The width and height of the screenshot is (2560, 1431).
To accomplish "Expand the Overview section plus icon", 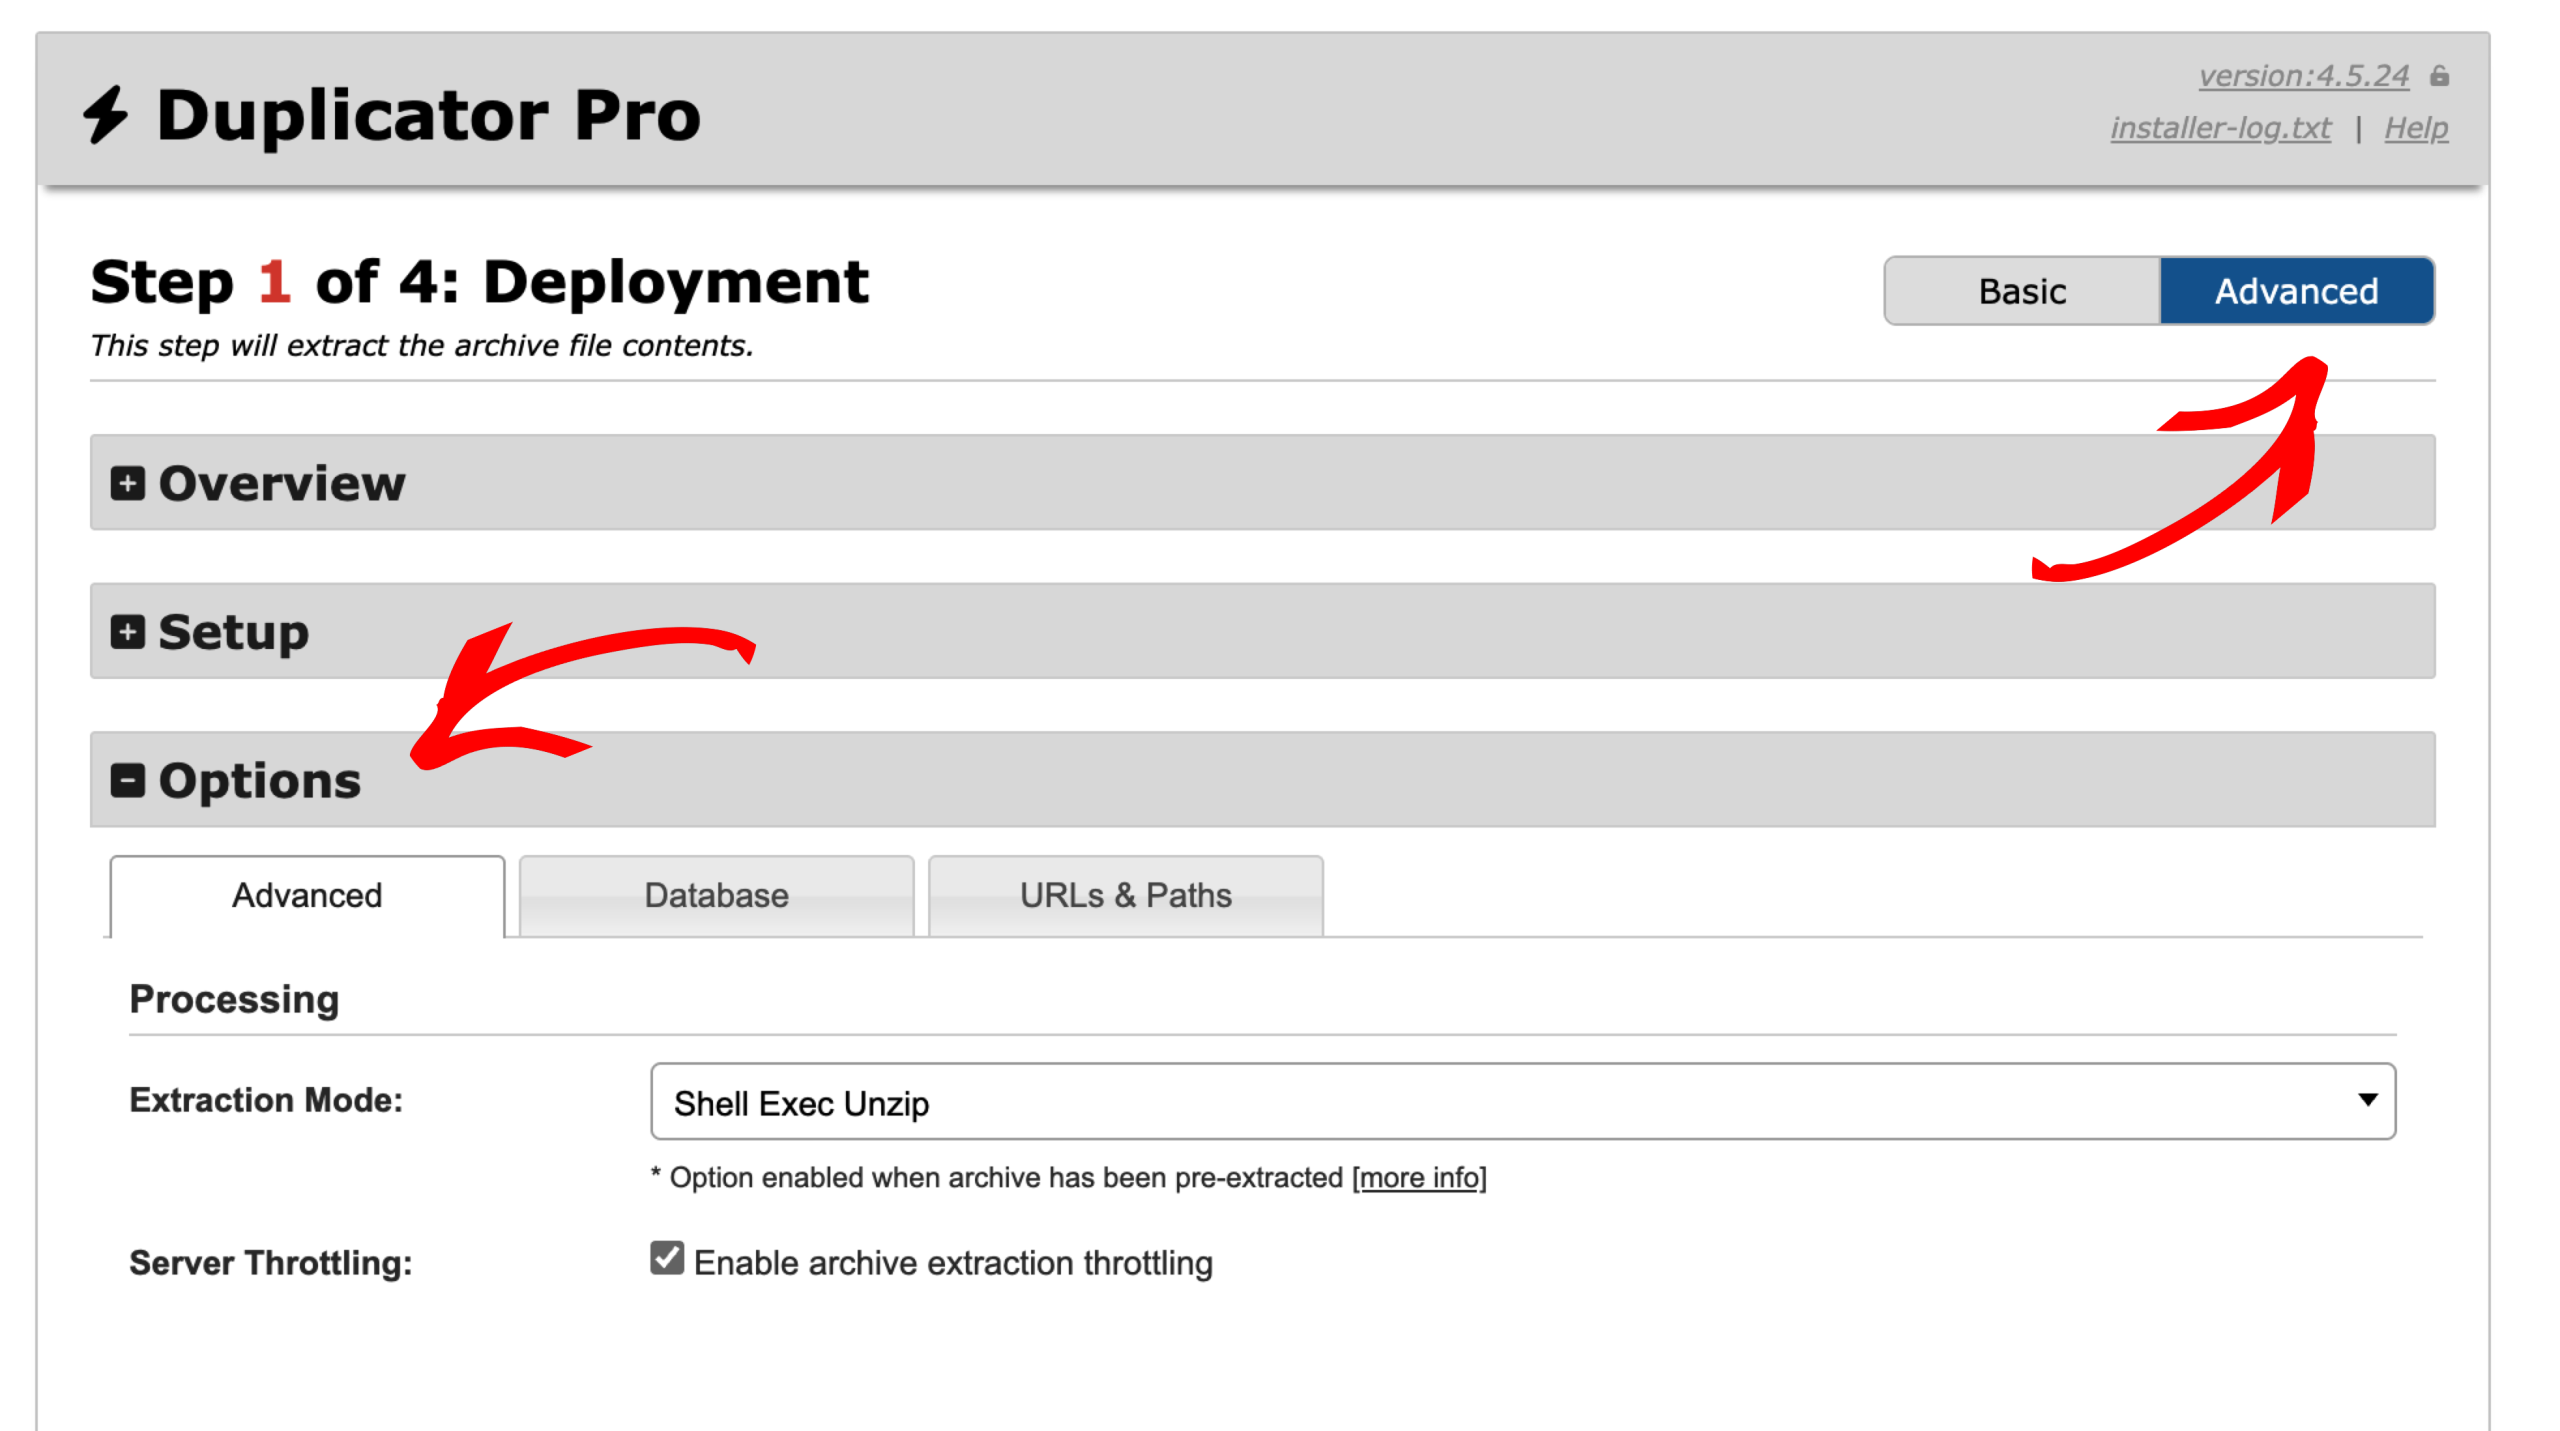I will [x=127, y=484].
